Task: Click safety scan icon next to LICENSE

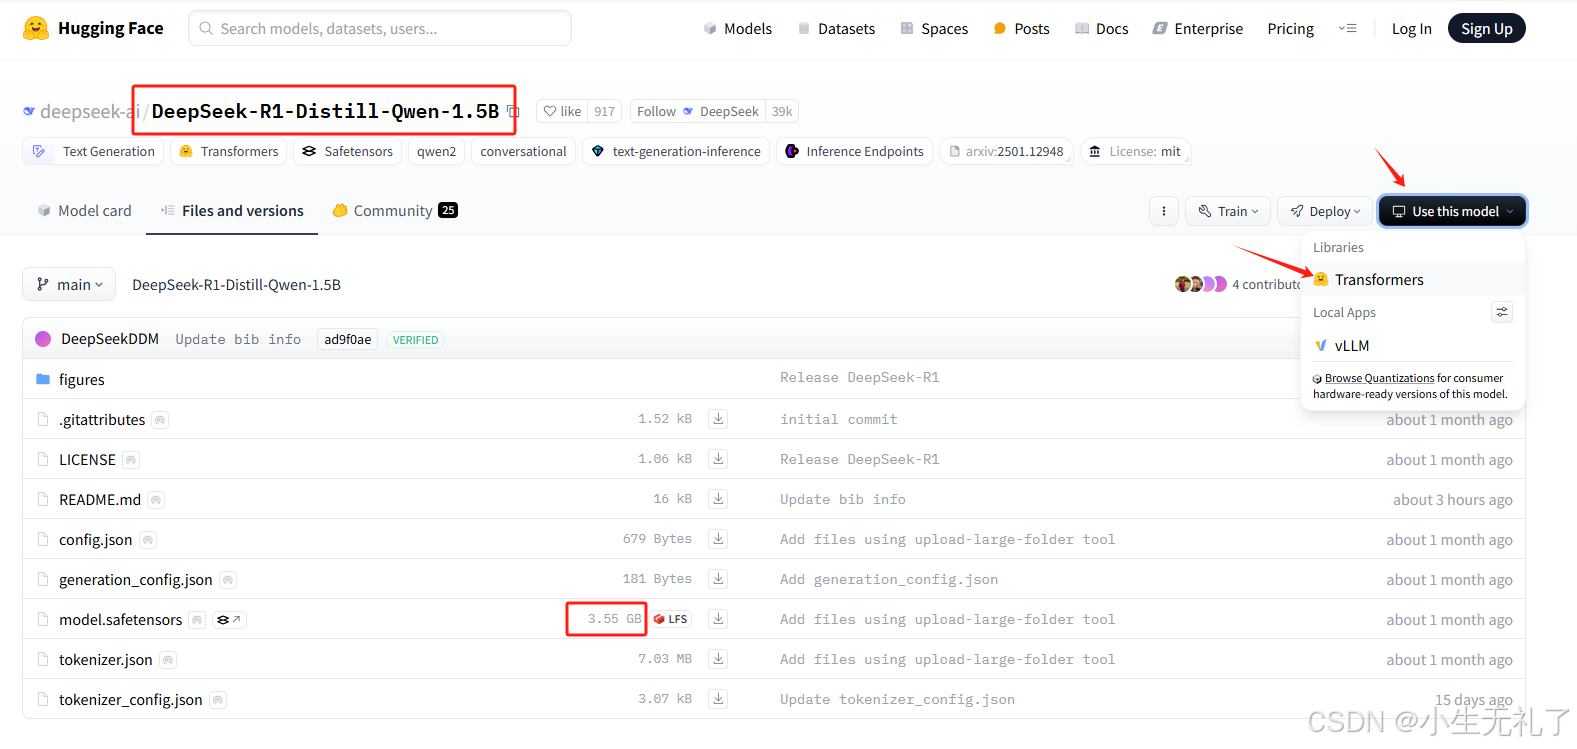Action: pos(131,460)
